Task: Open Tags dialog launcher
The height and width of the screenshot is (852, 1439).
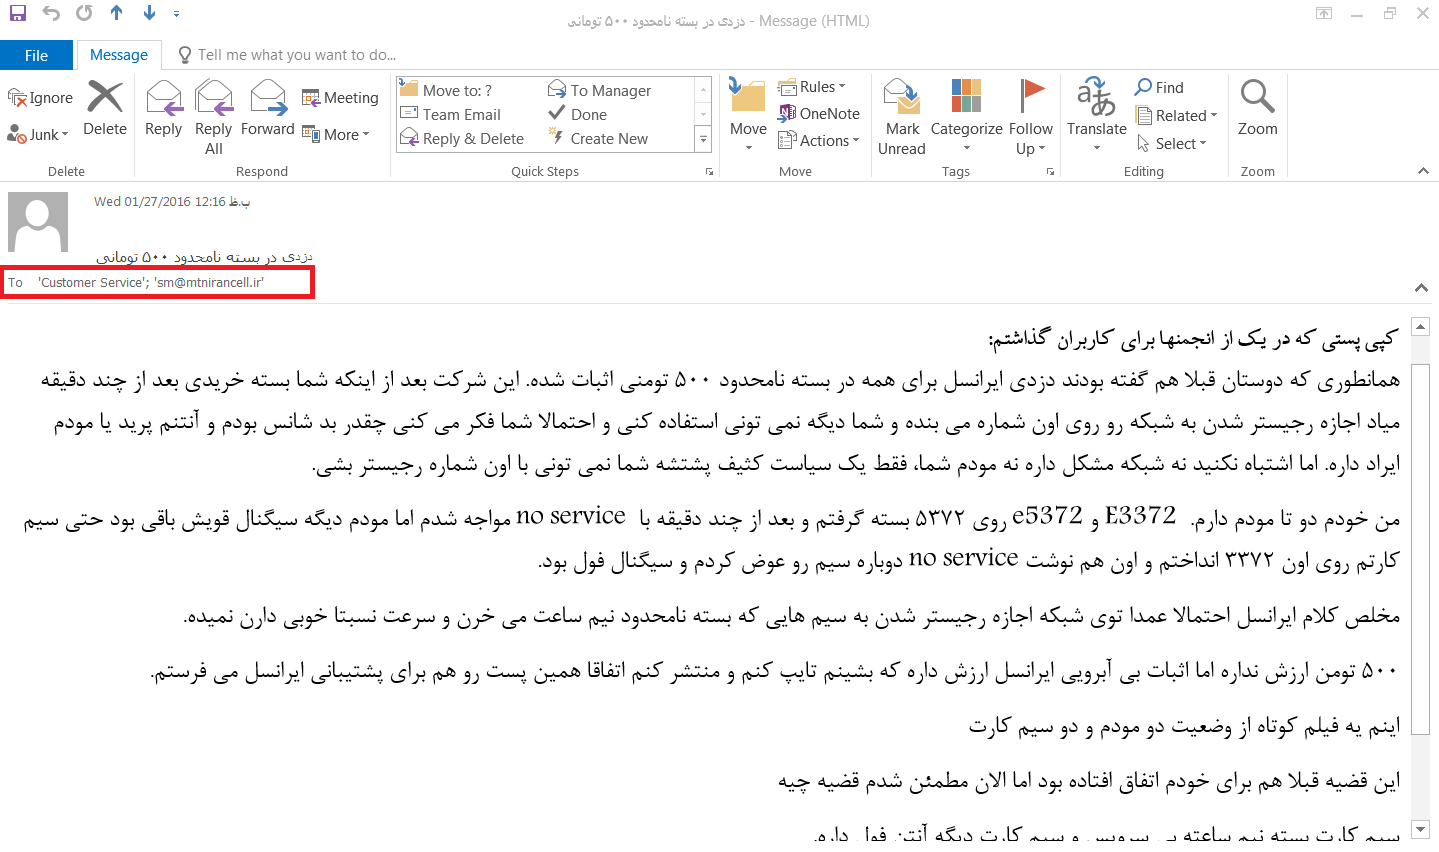Action: click(x=1050, y=172)
